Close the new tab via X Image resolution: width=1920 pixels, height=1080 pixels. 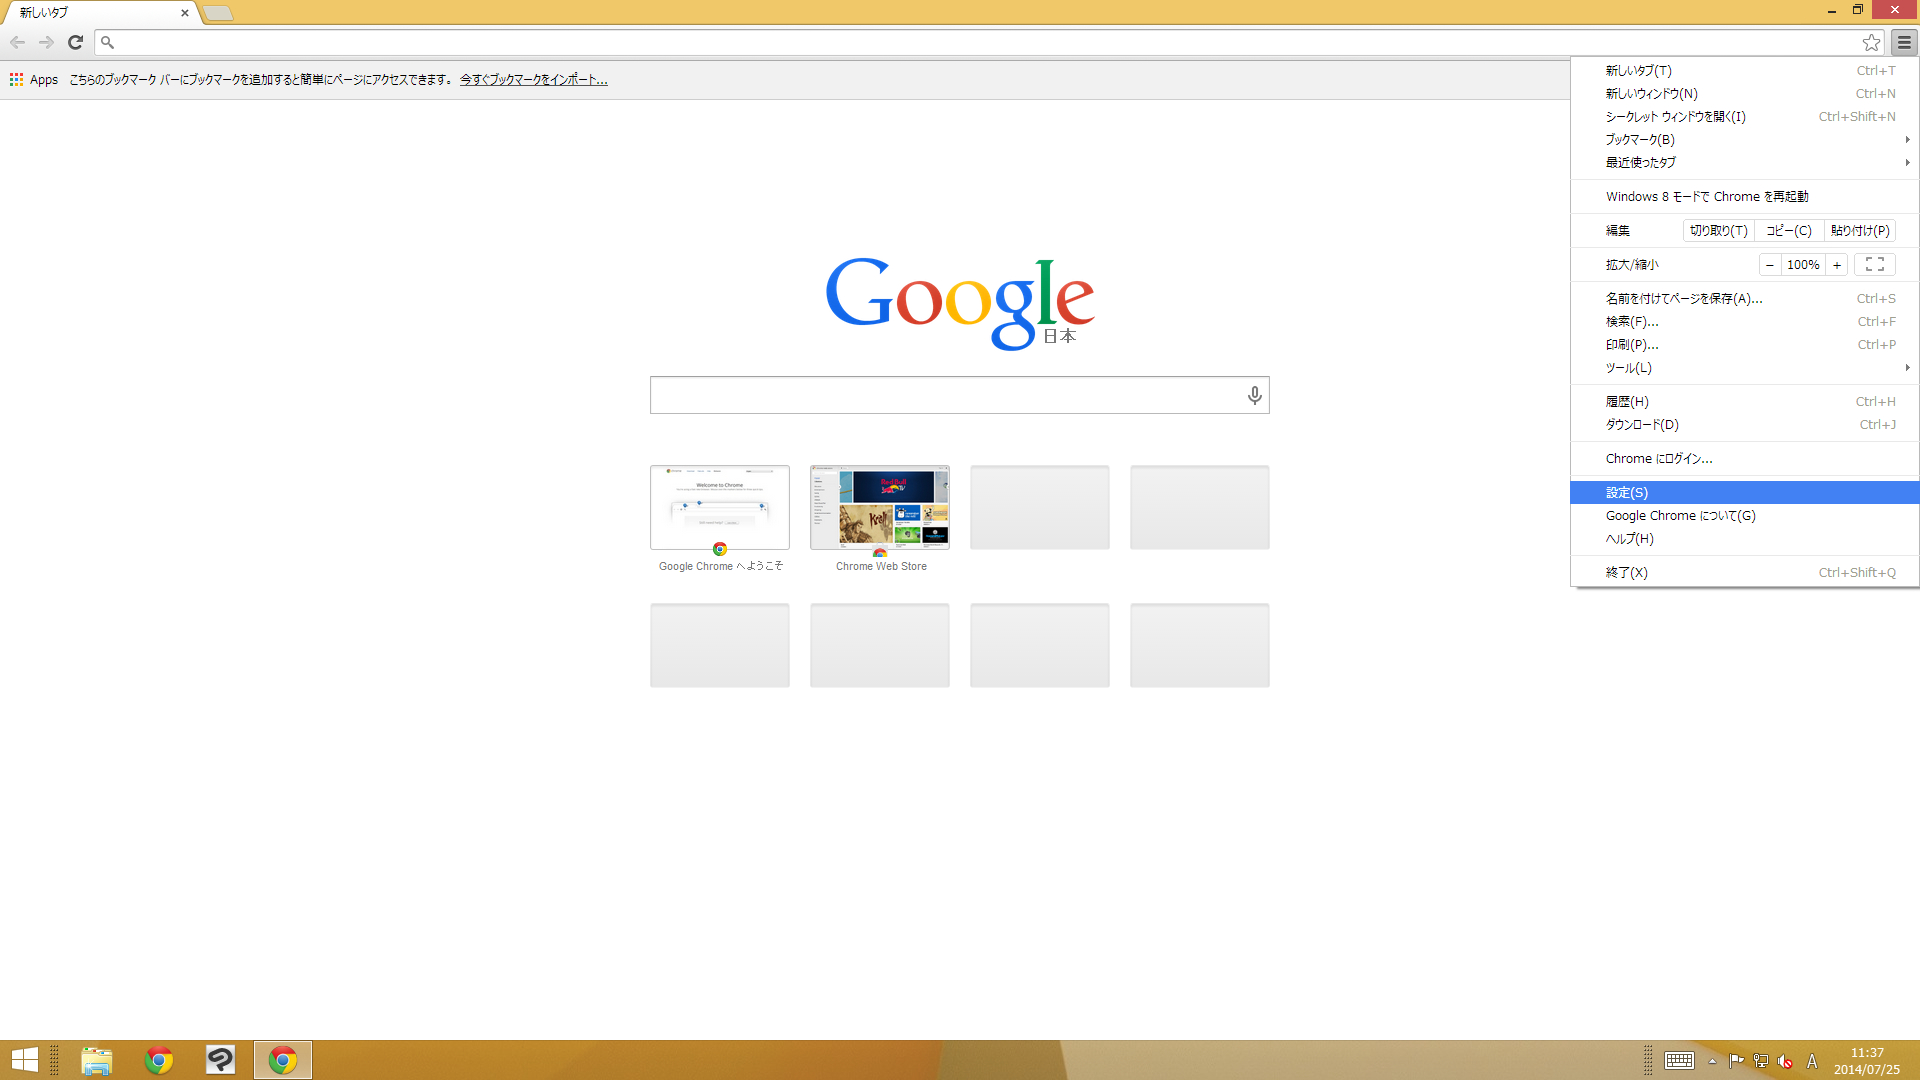point(184,13)
